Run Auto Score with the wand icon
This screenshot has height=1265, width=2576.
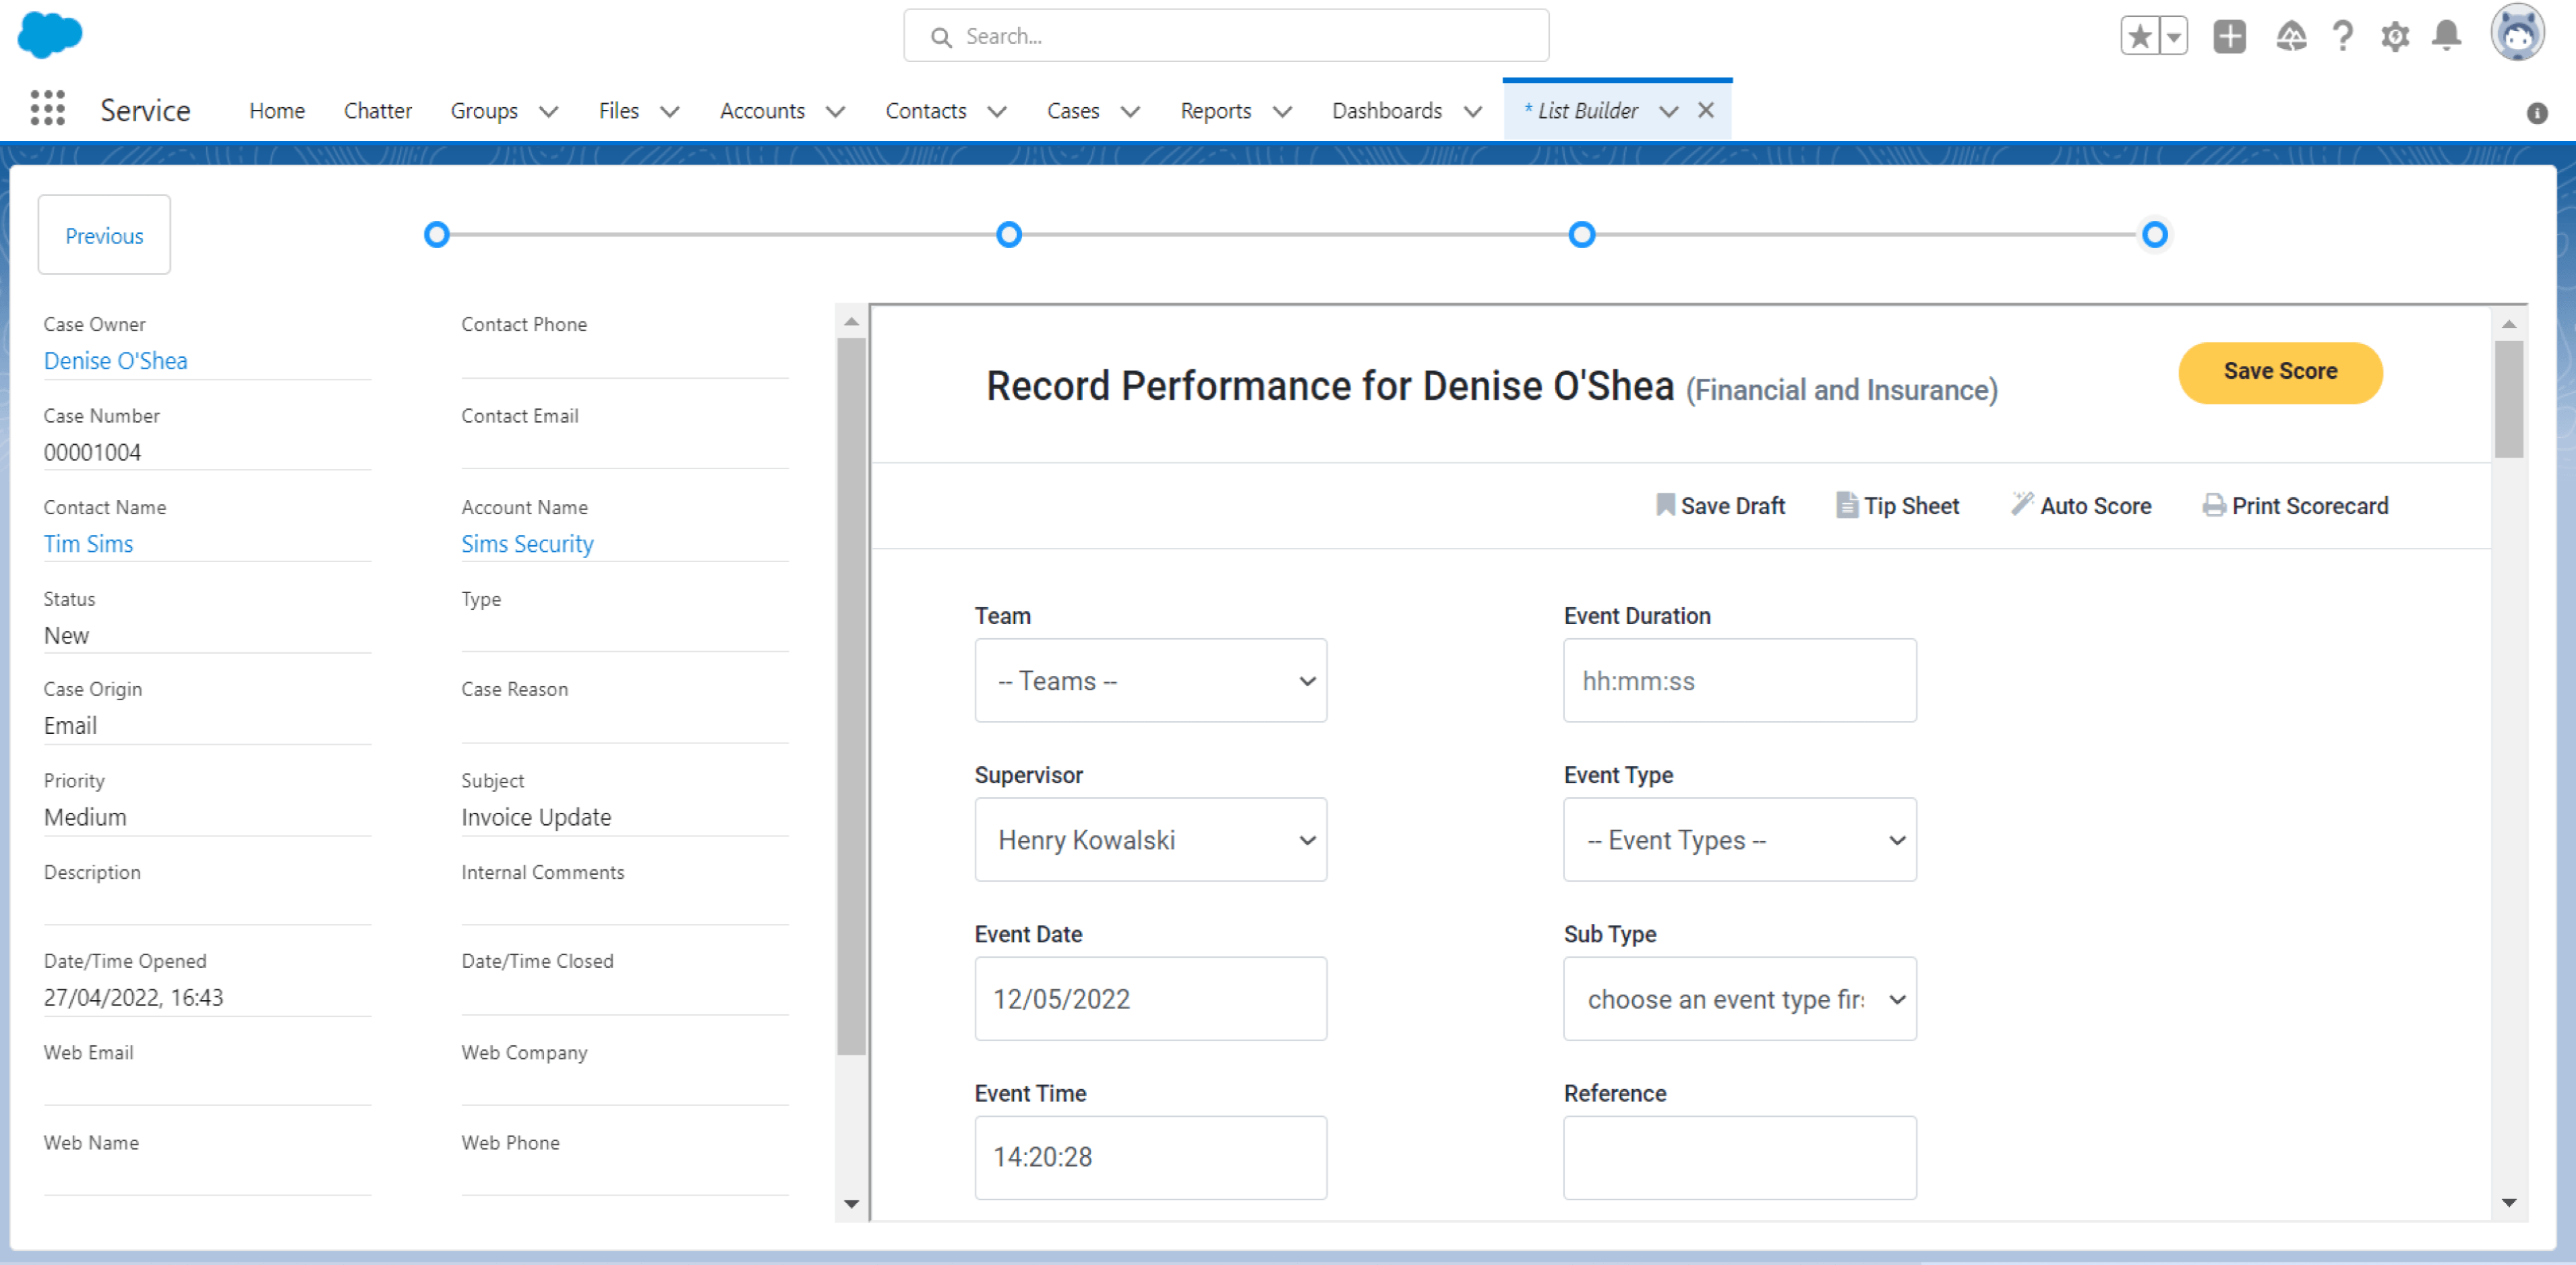pyautogui.click(x=2081, y=505)
